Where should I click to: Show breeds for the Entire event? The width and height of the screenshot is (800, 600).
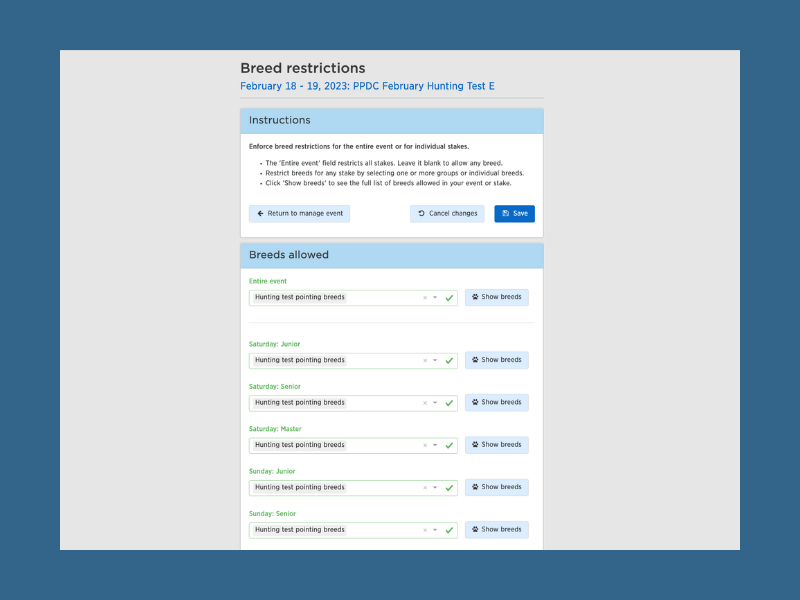coord(496,297)
